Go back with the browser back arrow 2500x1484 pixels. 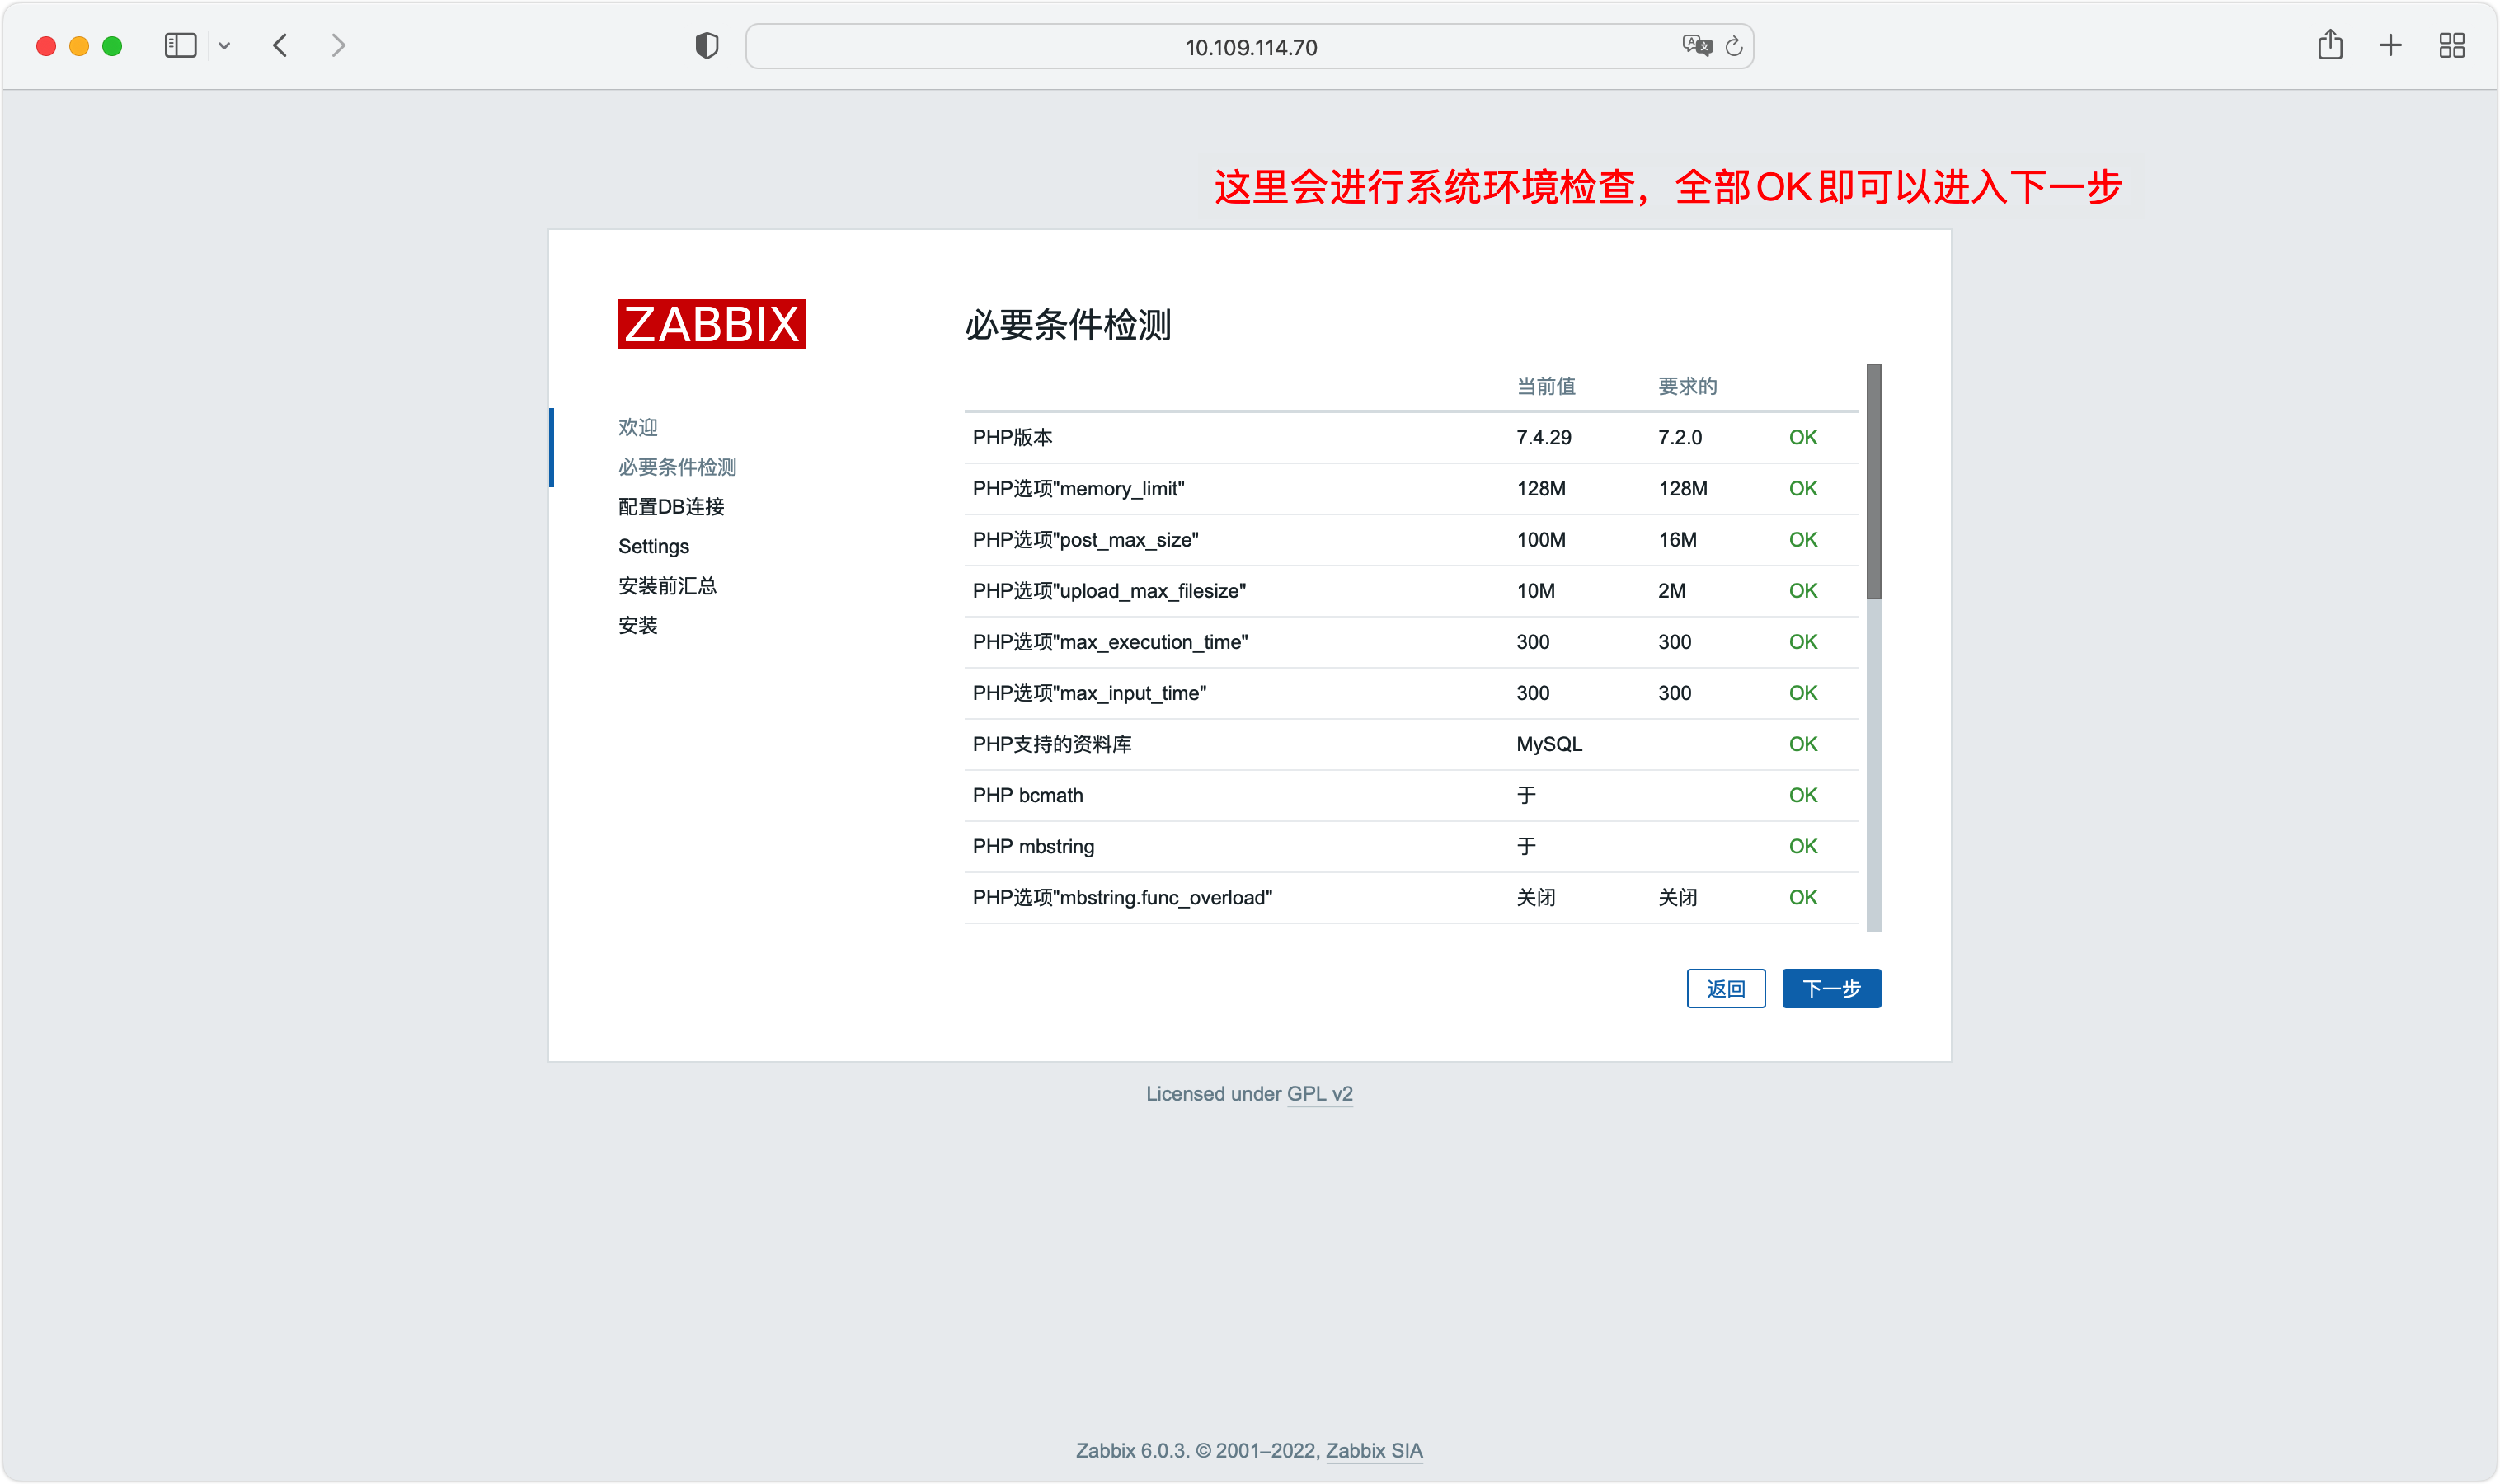(x=280, y=45)
